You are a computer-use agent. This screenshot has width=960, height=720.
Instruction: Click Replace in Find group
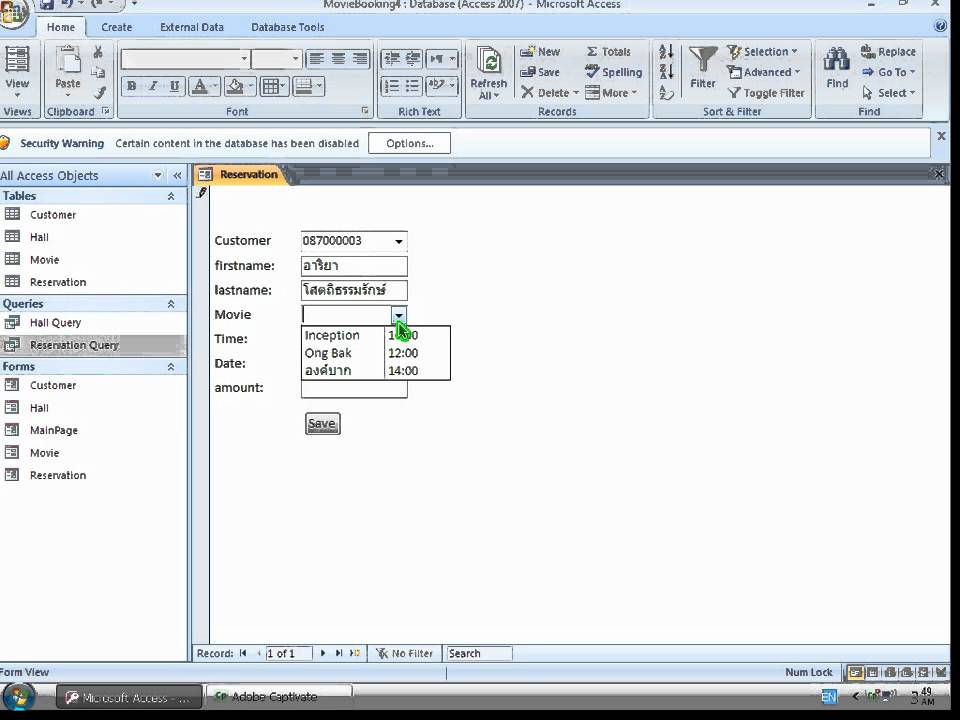tap(888, 51)
